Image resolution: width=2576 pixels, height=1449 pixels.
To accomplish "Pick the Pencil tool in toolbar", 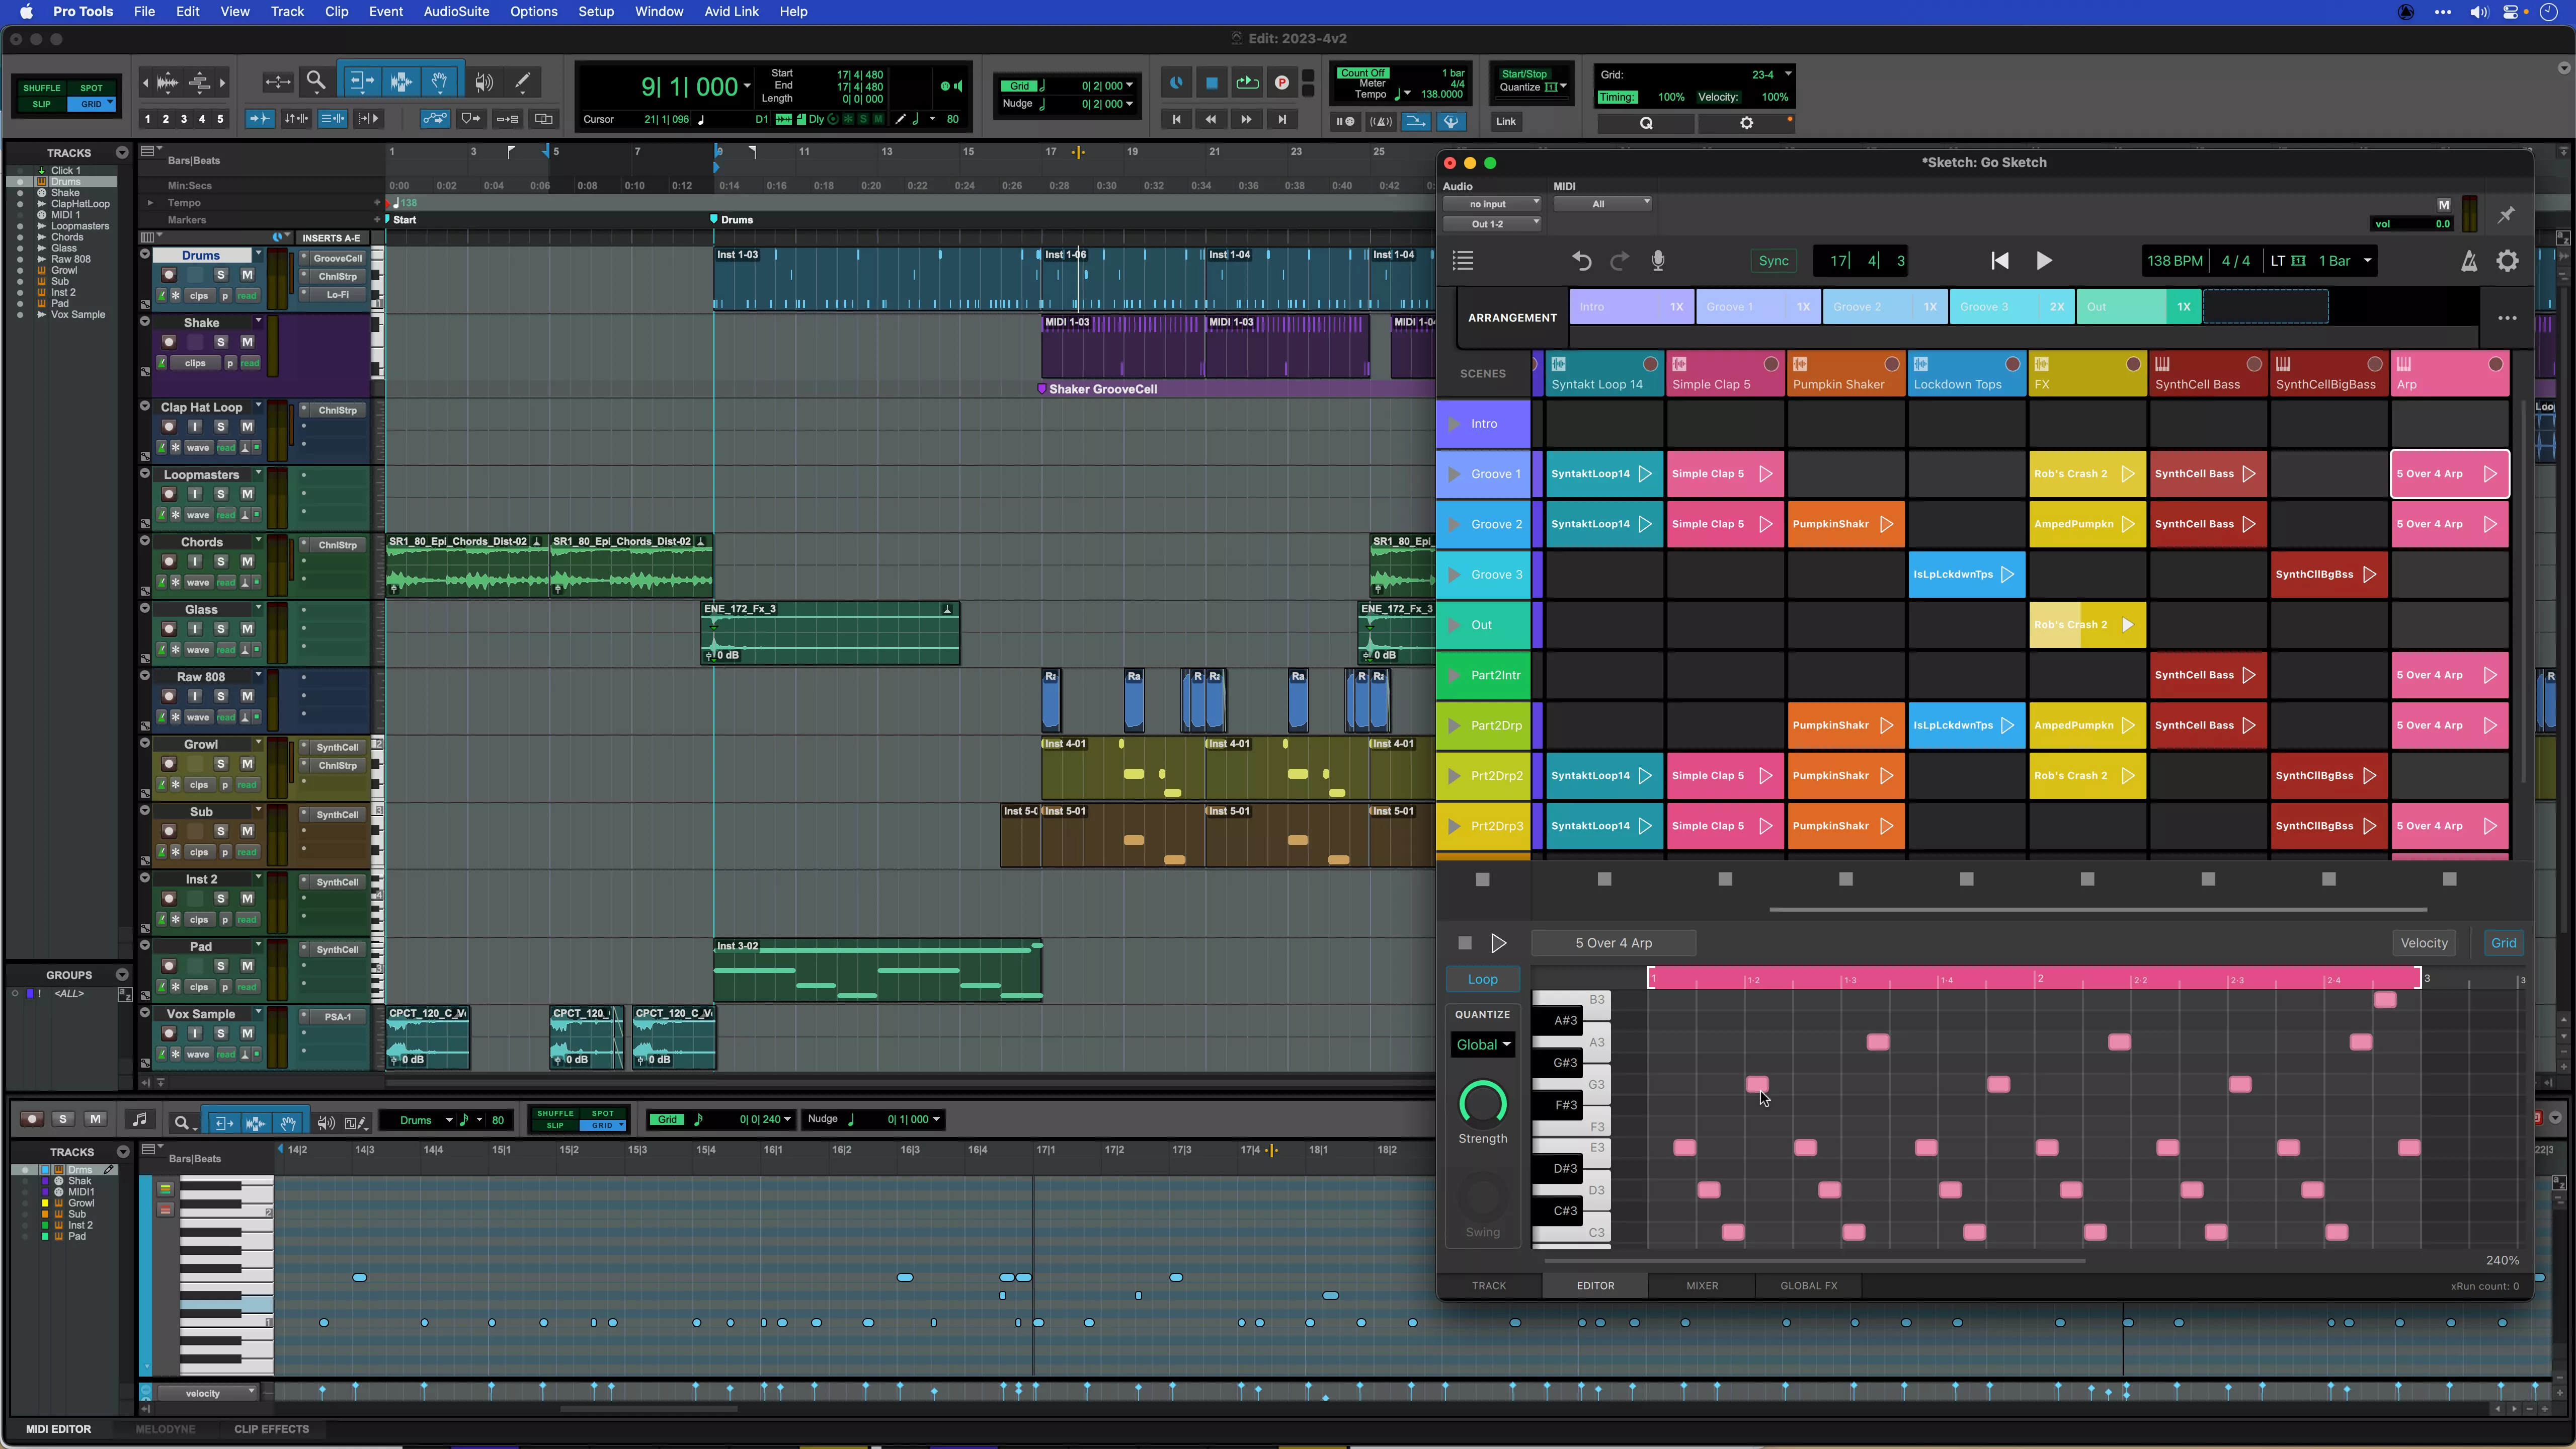I will pos(522,82).
